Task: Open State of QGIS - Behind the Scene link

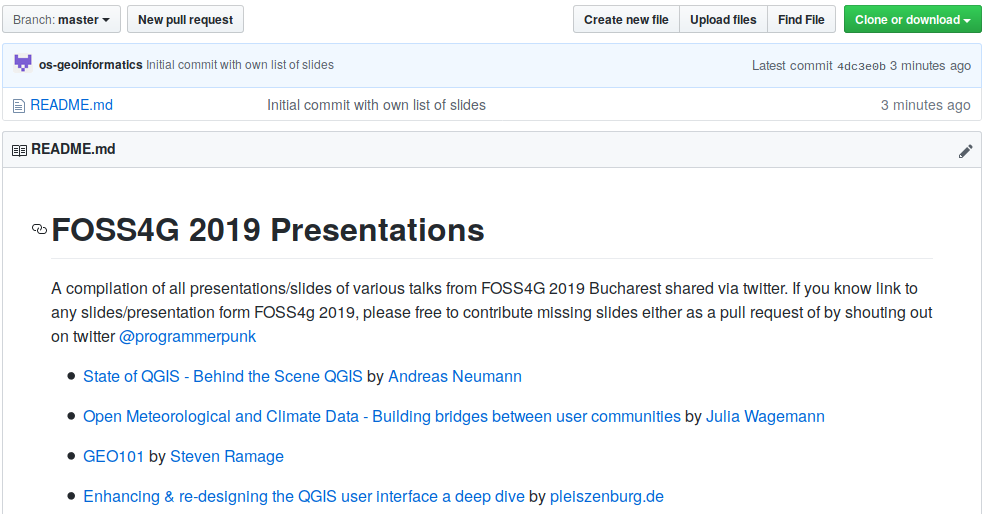Action: tap(223, 377)
